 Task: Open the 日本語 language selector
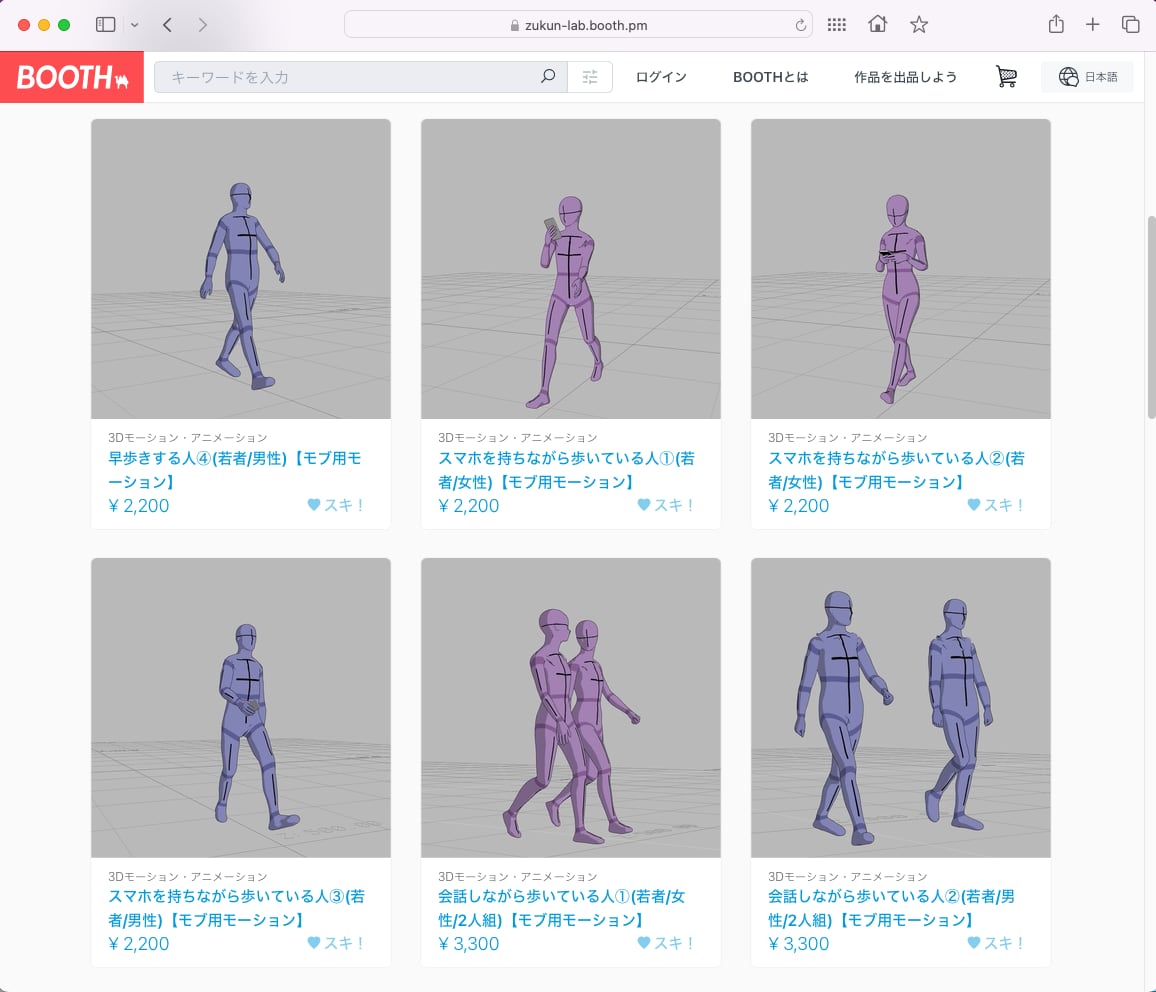coord(1087,77)
